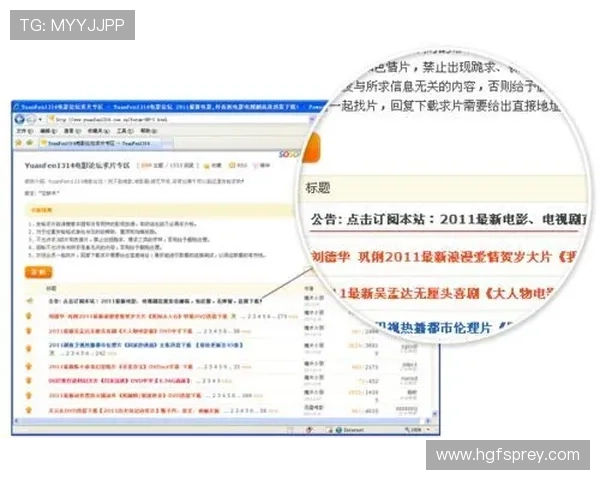Click the browser Forward arrow button
The image size is (600, 480).
[31, 119]
